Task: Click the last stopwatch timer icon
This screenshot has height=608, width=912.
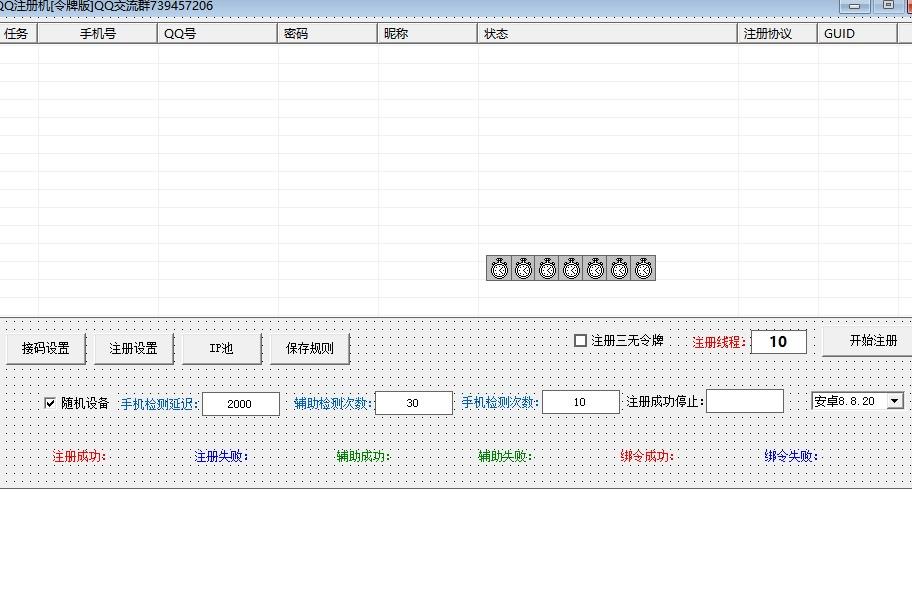Action: click(x=643, y=268)
